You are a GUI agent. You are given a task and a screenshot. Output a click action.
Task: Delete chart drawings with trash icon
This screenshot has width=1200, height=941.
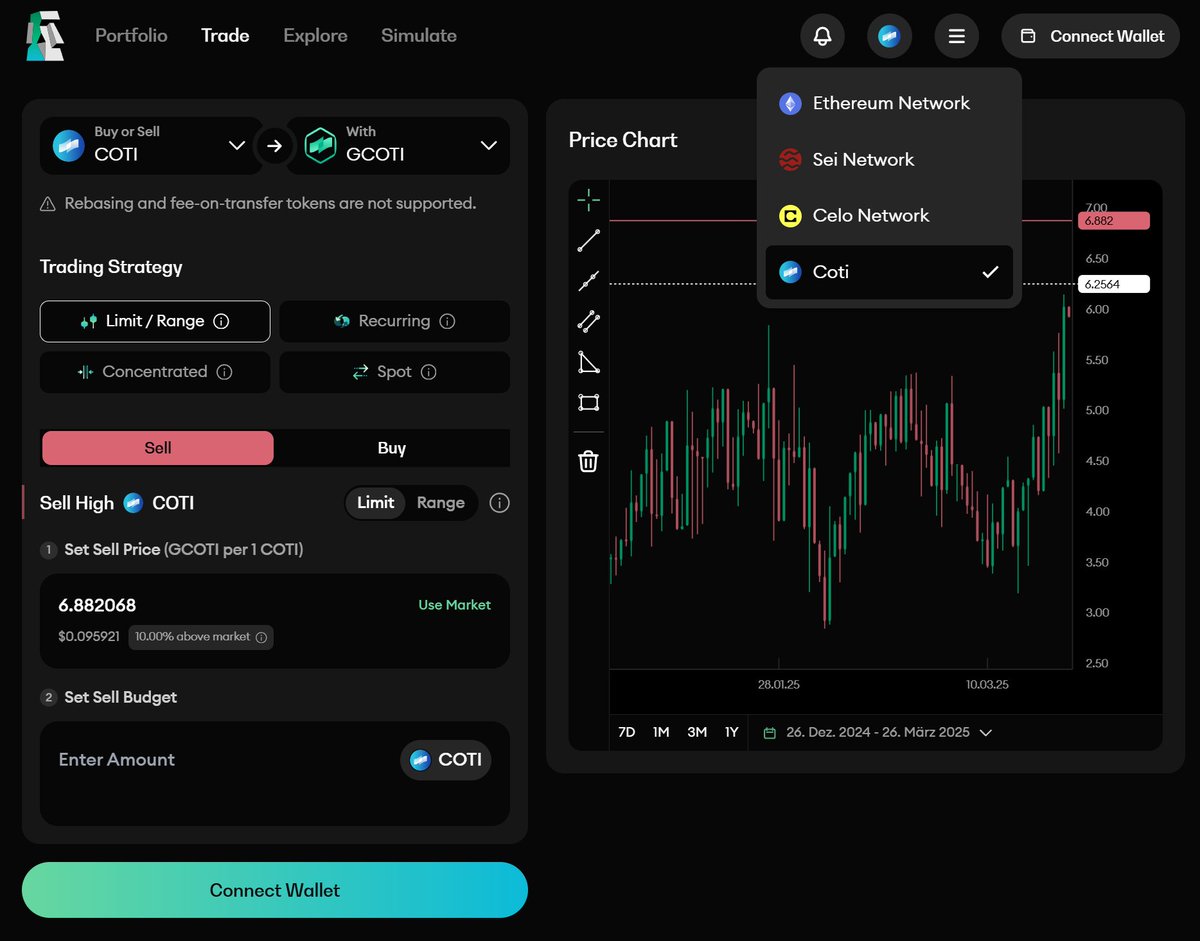coord(589,461)
